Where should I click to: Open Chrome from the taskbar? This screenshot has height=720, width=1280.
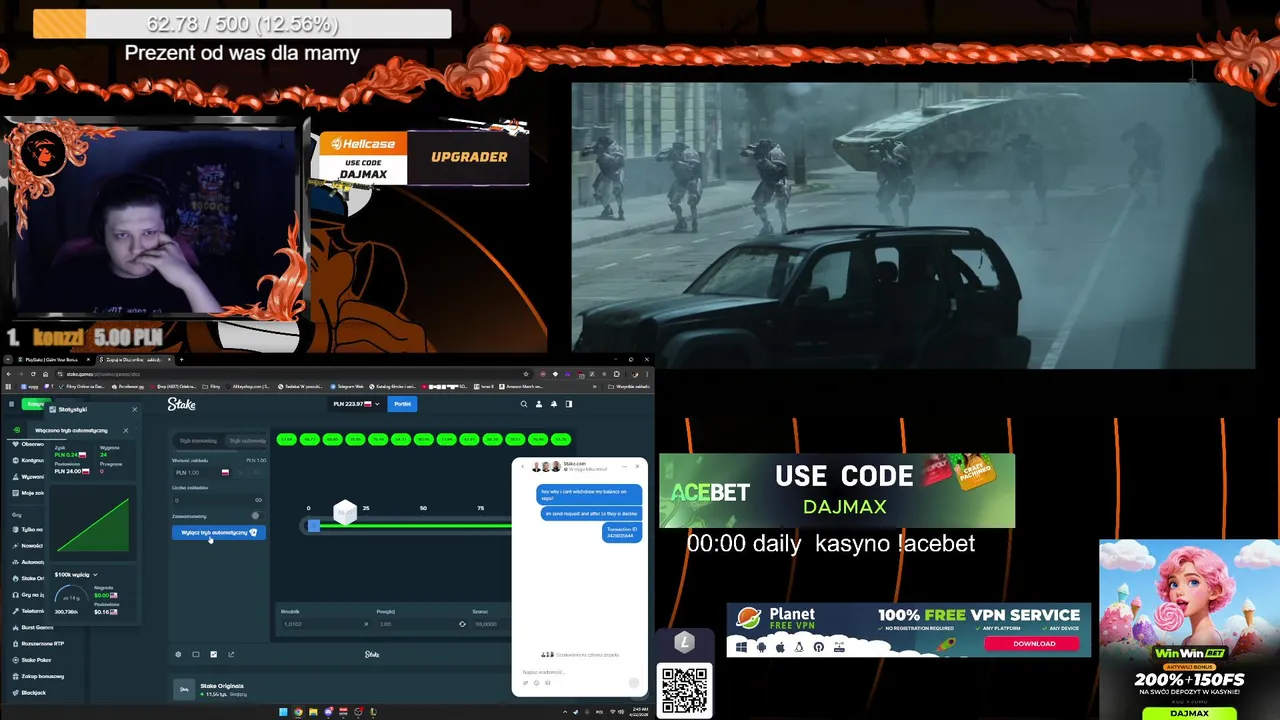pyautogui.click(x=298, y=712)
